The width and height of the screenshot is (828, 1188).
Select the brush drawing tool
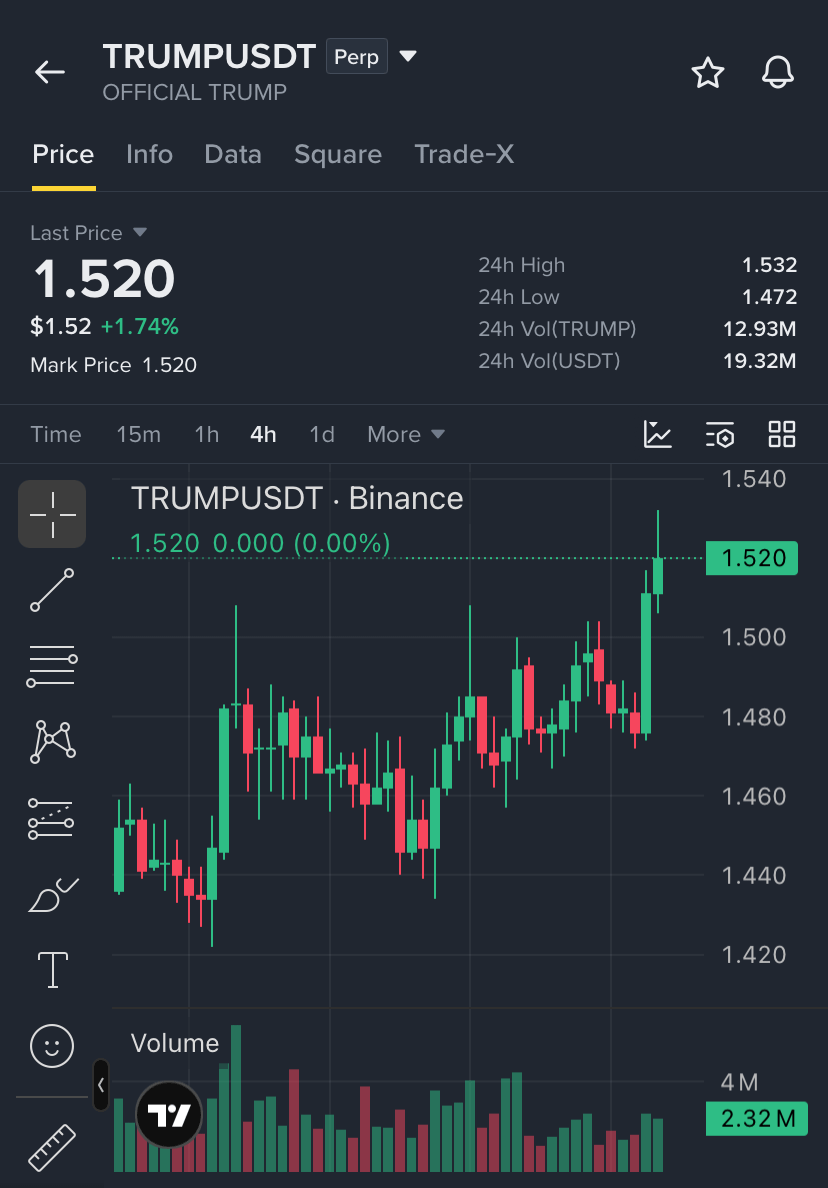53,894
